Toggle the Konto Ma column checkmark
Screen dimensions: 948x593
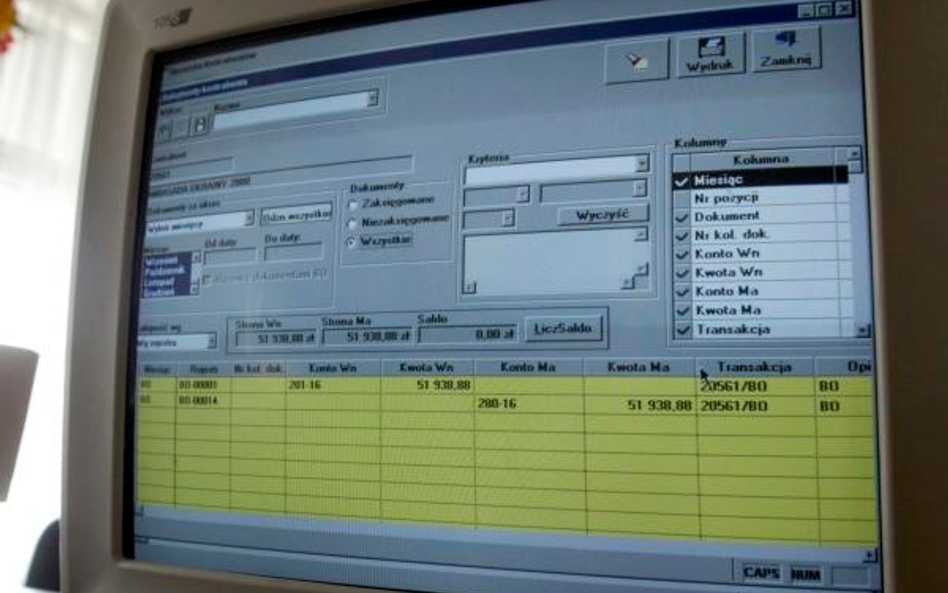pyautogui.click(x=683, y=292)
